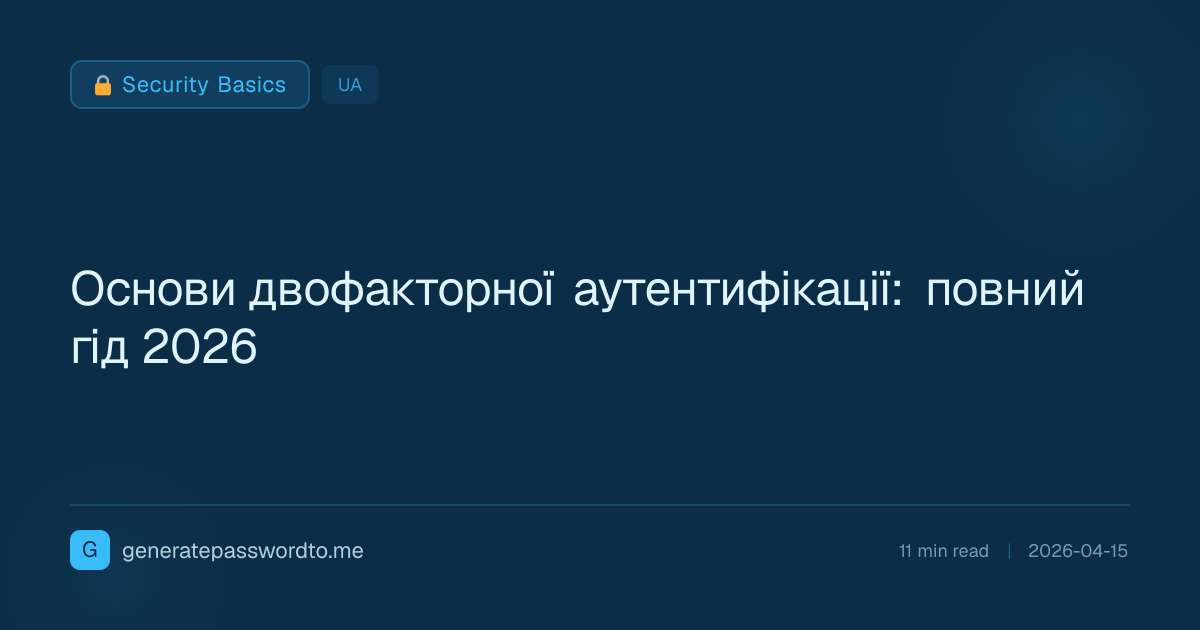Click the vertical separator before the date

coord(1009,551)
